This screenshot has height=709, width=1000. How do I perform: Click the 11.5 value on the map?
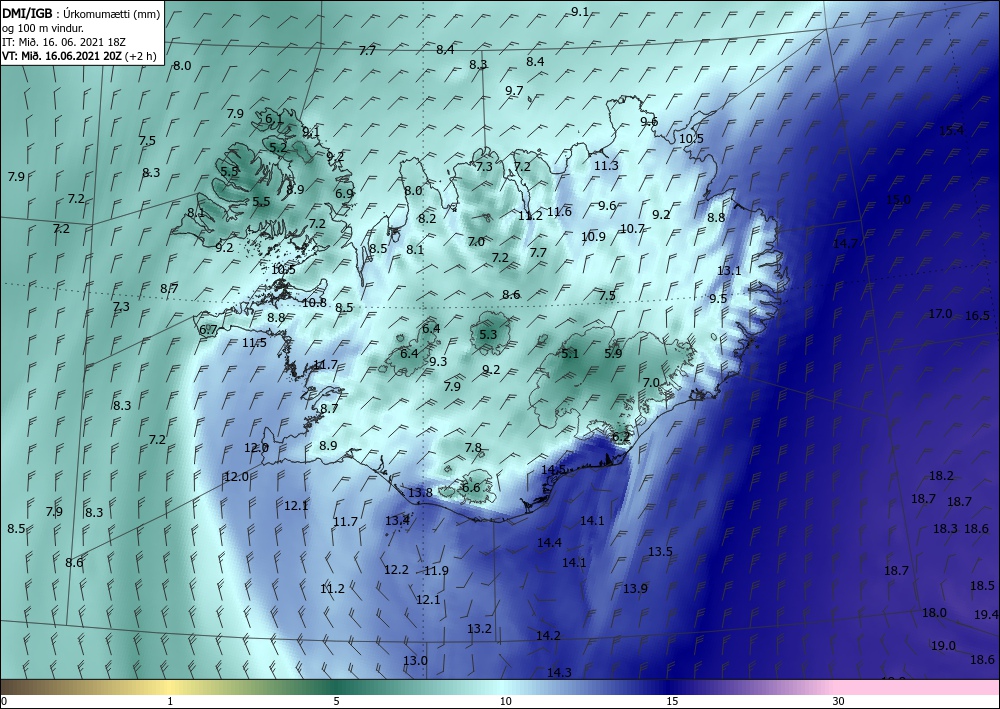(x=254, y=343)
